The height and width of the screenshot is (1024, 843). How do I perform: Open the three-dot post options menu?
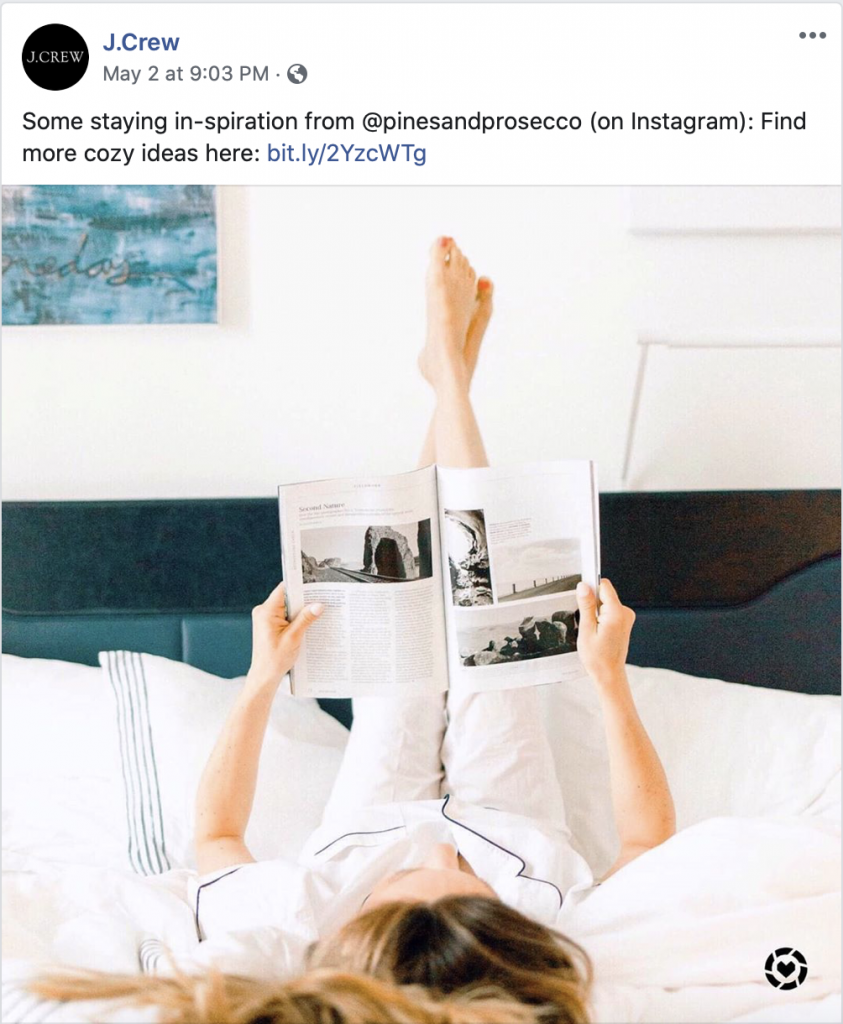[812, 35]
